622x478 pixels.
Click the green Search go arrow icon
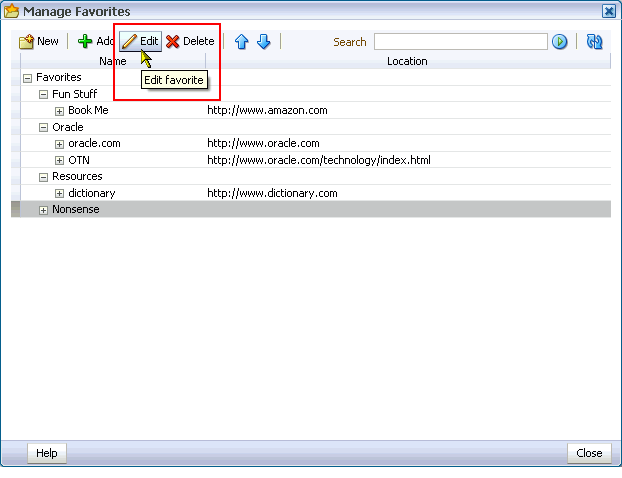click(559, 42)
